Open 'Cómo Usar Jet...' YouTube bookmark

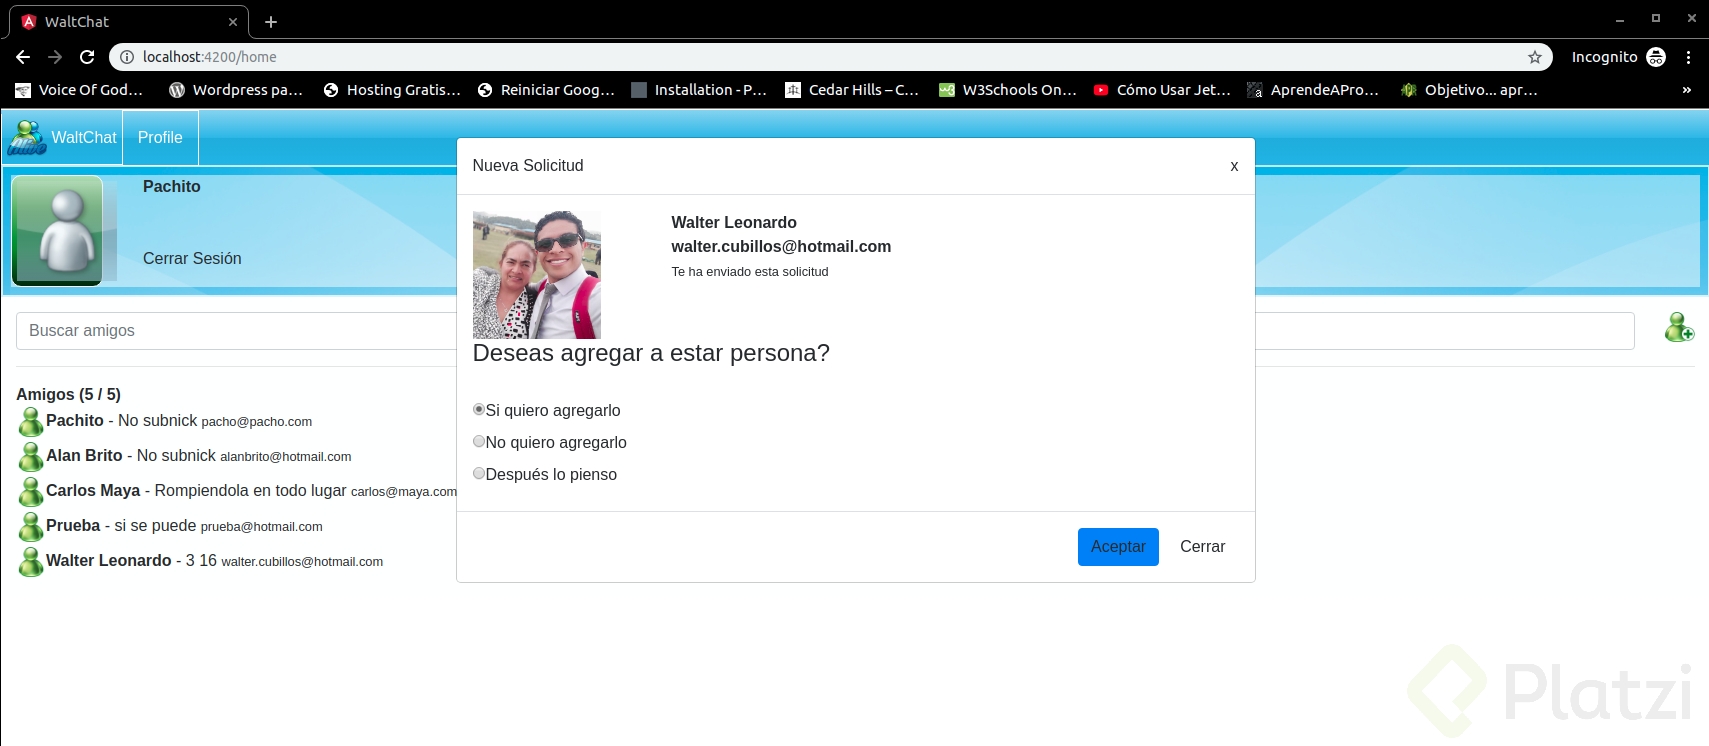(1162, 90)
